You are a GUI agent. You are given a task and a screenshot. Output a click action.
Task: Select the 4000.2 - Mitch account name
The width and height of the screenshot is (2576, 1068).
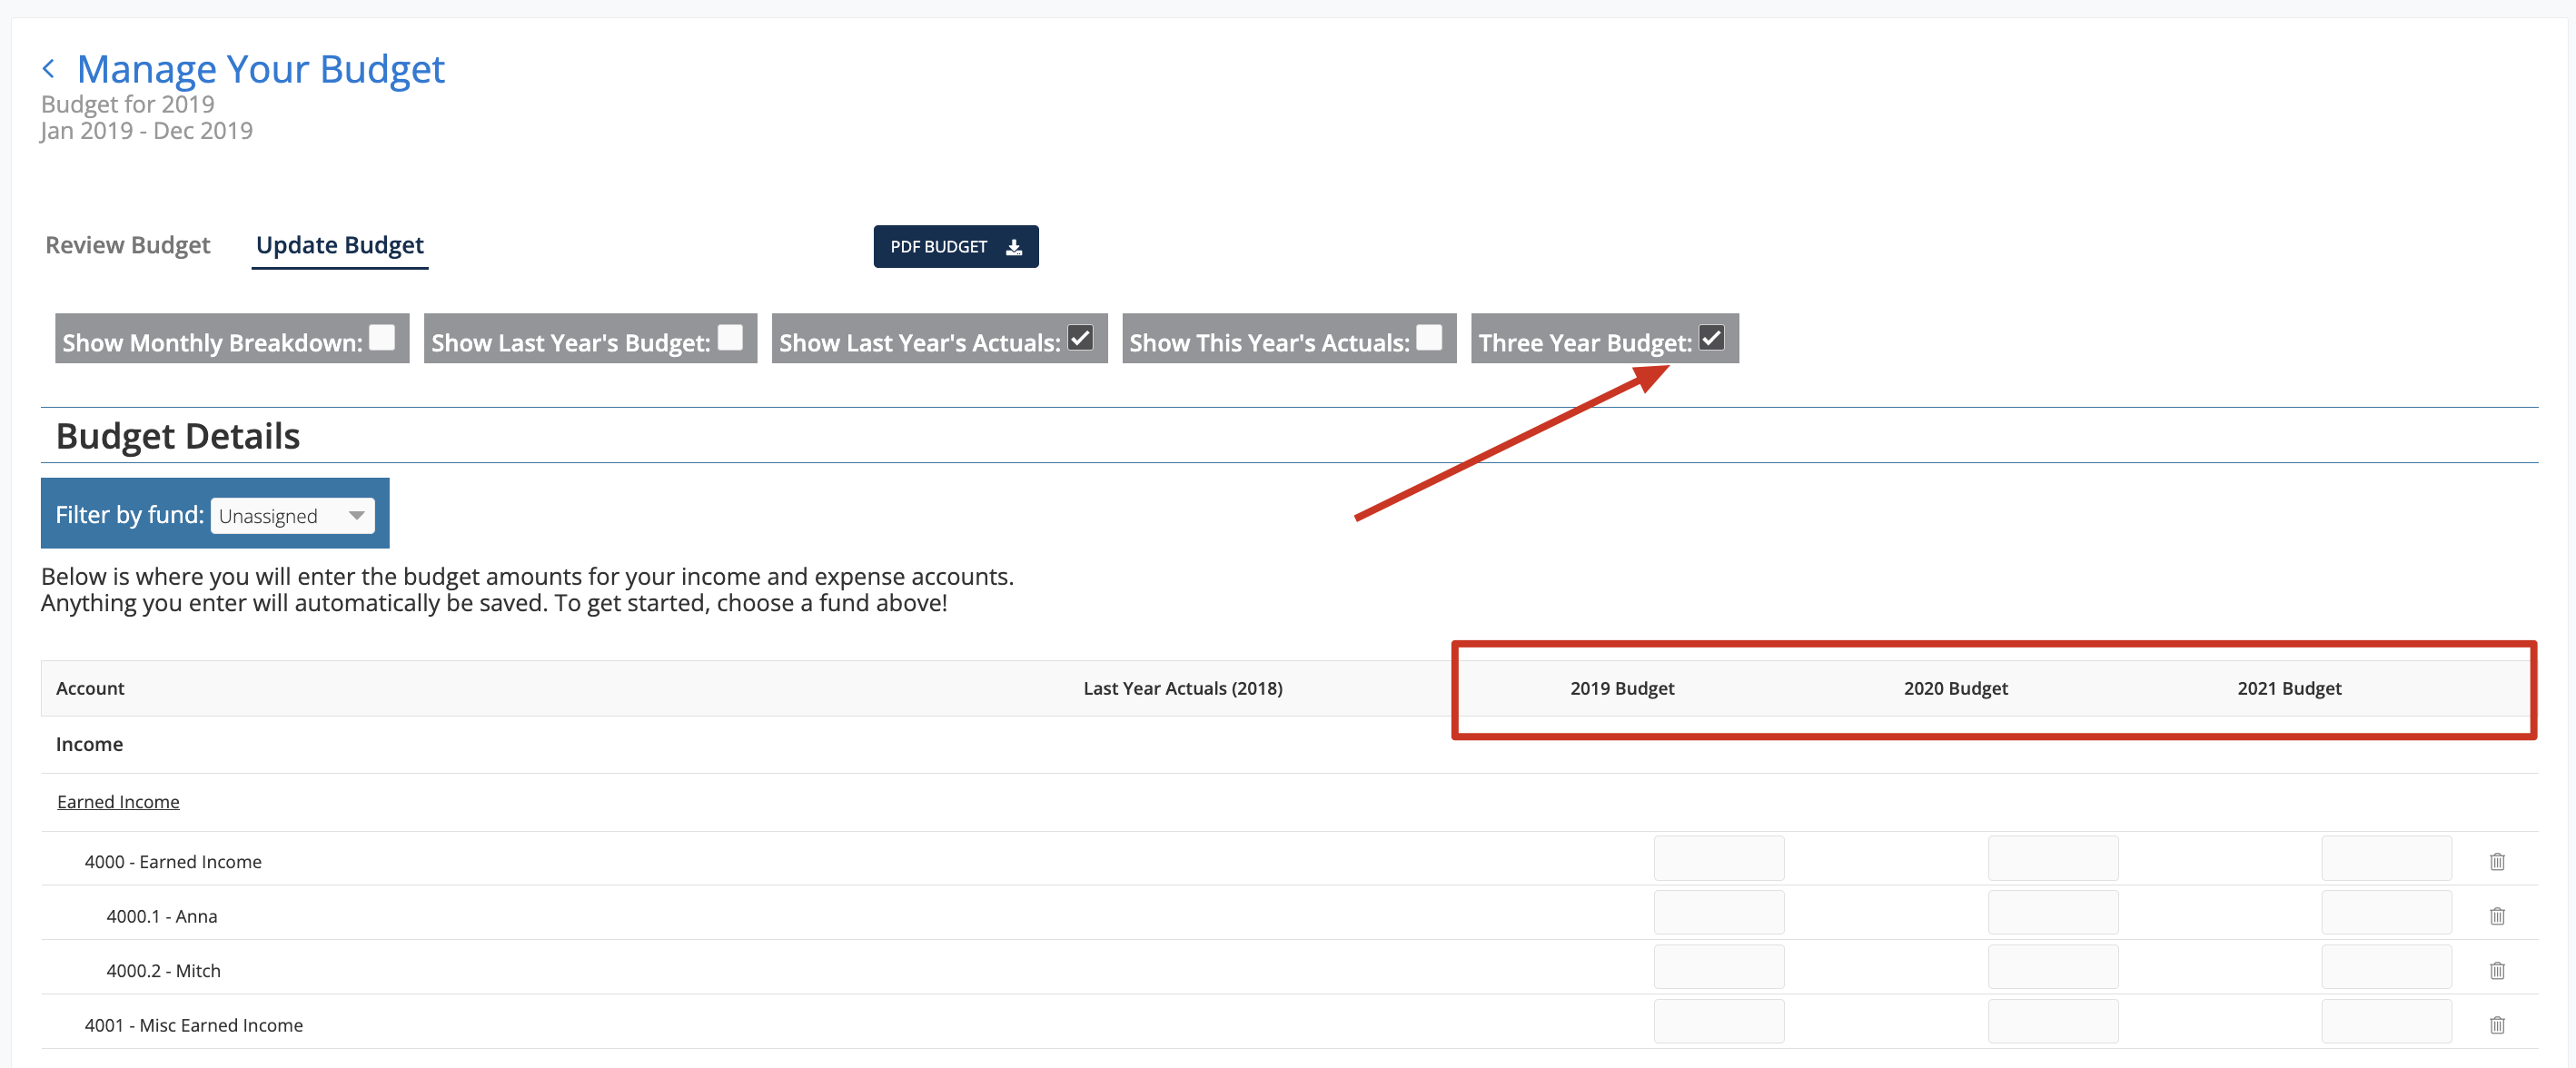(163, 971)
